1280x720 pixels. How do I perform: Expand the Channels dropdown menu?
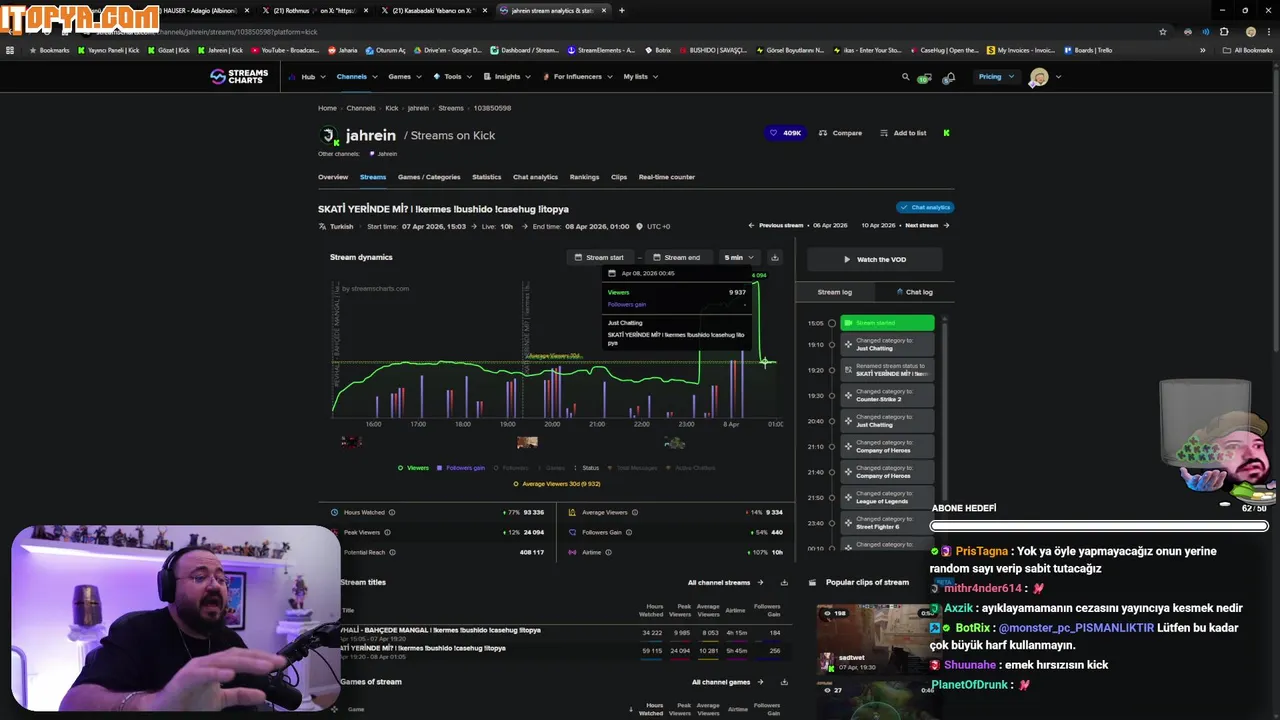pos(357,77)
